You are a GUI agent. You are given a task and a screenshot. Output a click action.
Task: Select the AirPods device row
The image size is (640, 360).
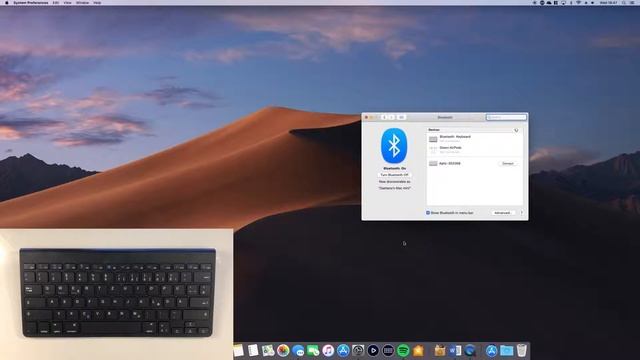pos(474,150)
